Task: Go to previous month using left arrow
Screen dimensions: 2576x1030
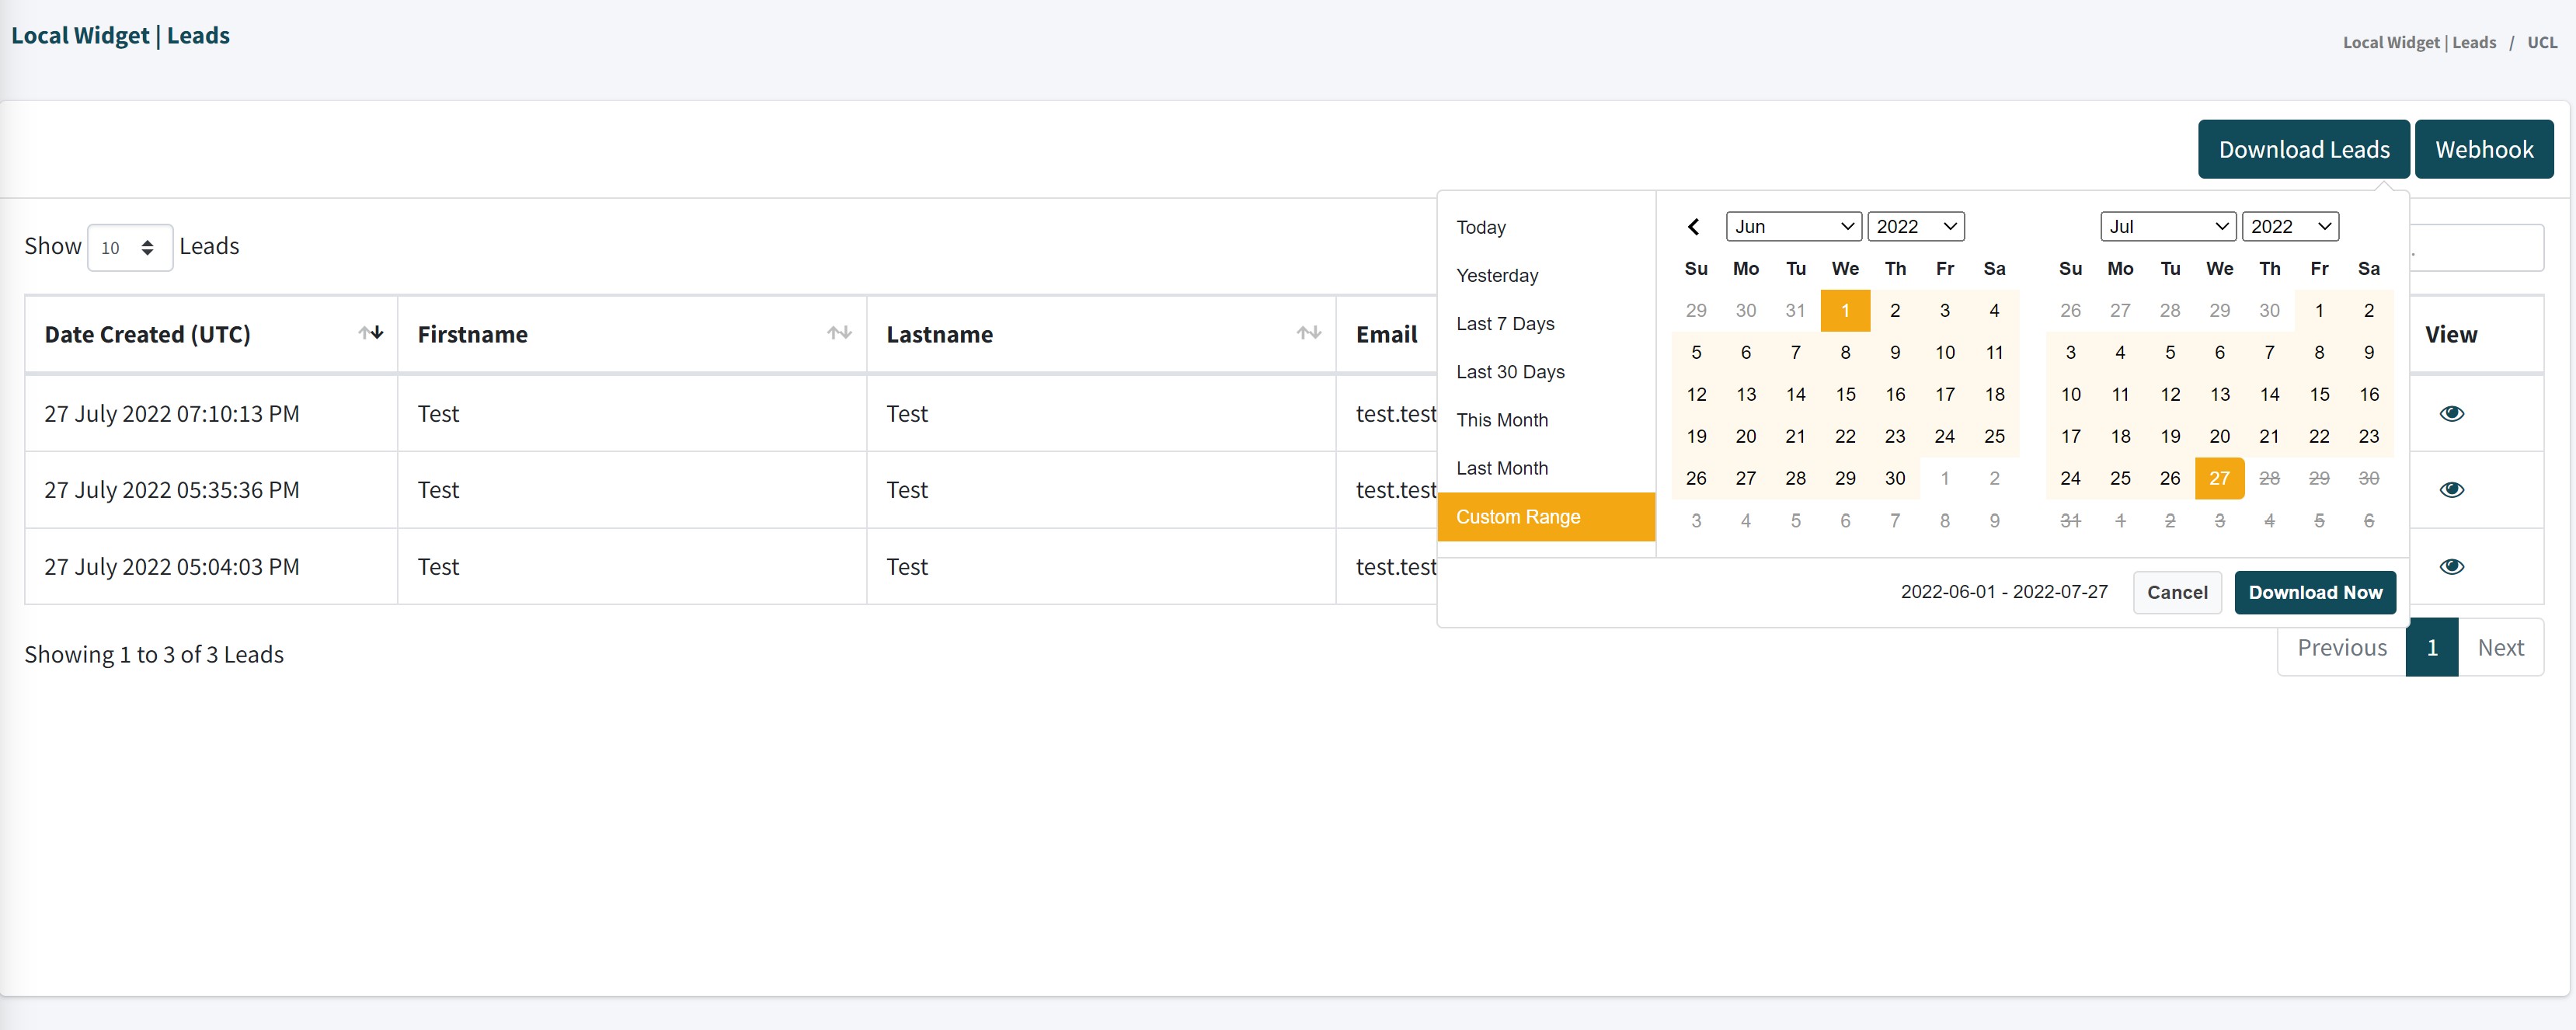Action: [1693, 227]
